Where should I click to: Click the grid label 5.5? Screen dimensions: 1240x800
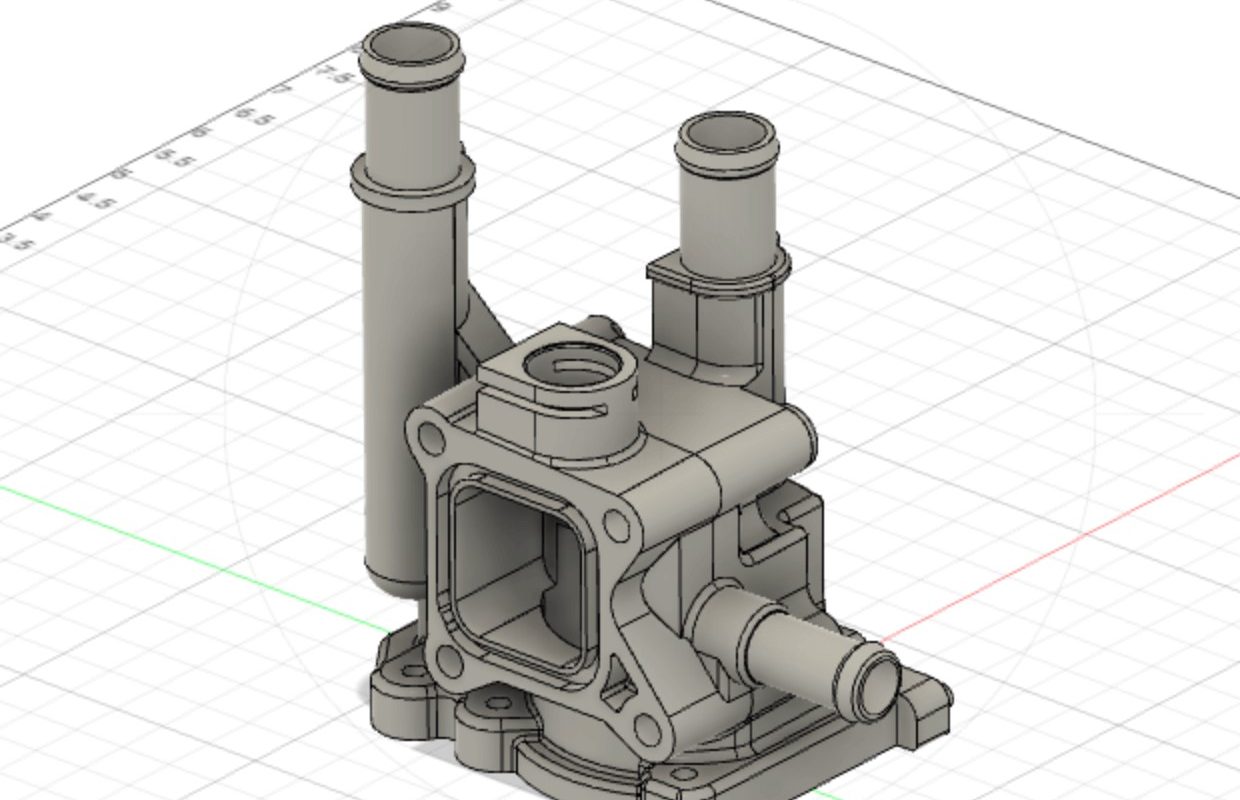click(175, 157)
